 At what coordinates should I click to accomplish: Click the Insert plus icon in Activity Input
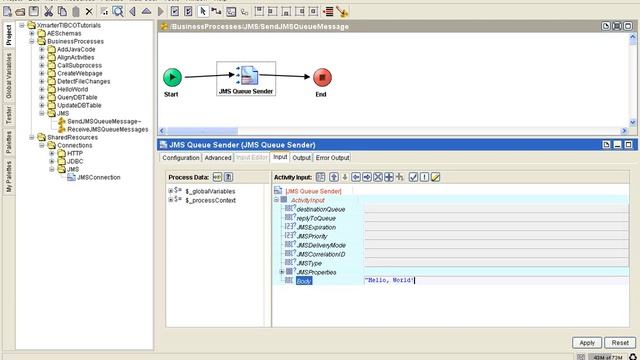389,177
